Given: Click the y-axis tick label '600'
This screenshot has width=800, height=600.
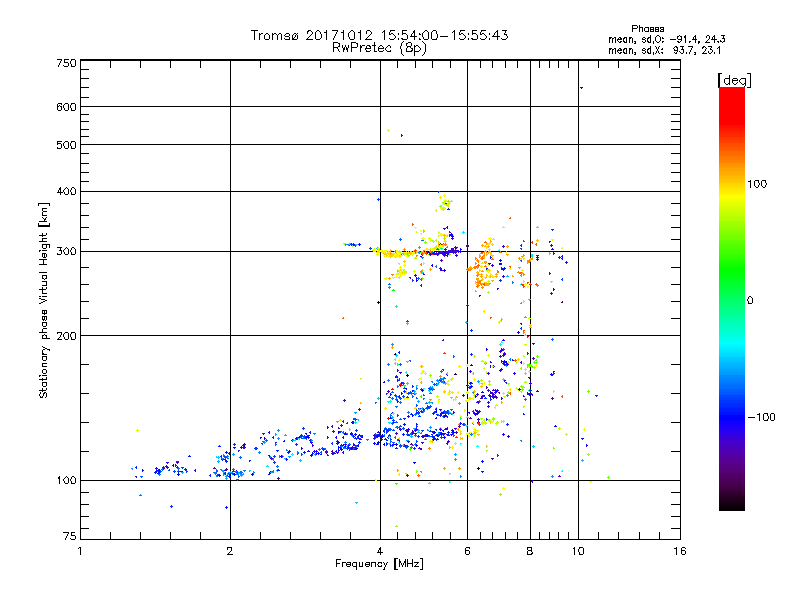Looking at the screenshot, I should [66, 107].
